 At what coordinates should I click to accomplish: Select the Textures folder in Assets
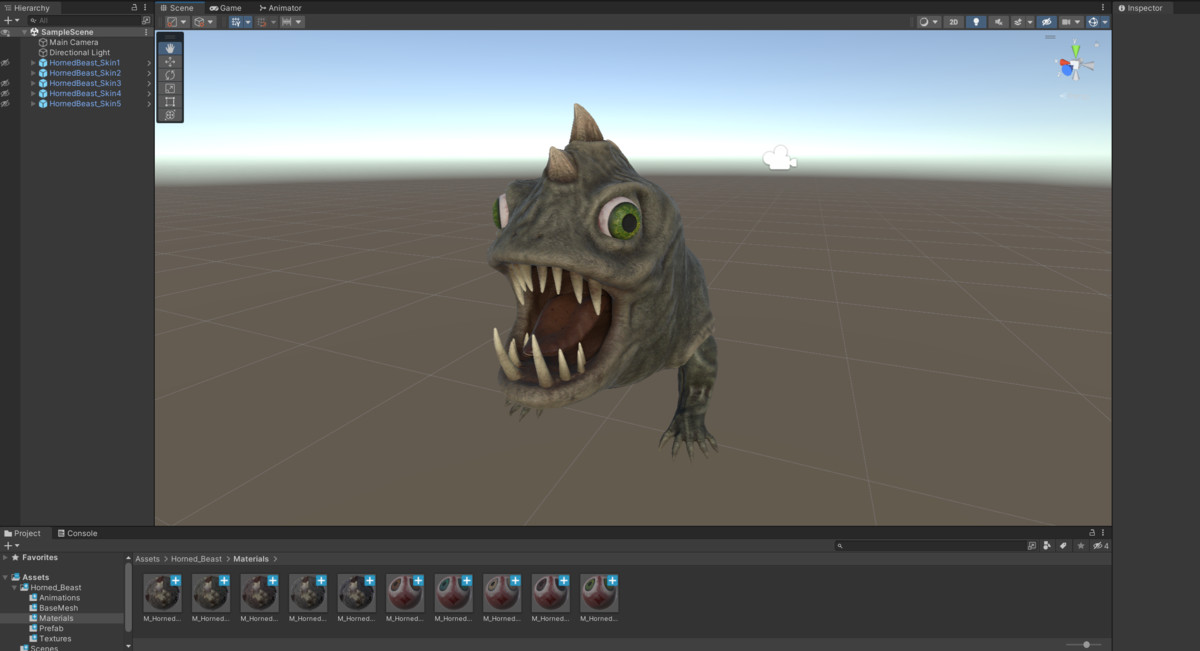[x=55, y=638]
